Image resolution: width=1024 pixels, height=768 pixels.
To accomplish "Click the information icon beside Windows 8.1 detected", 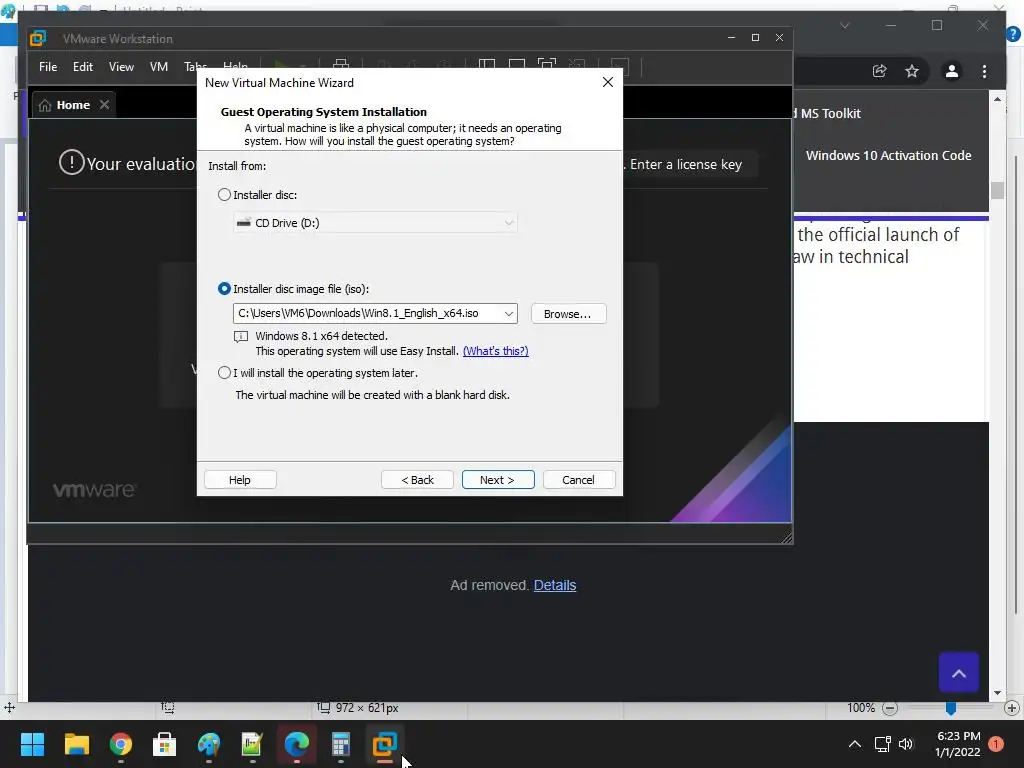I will 241,337.
